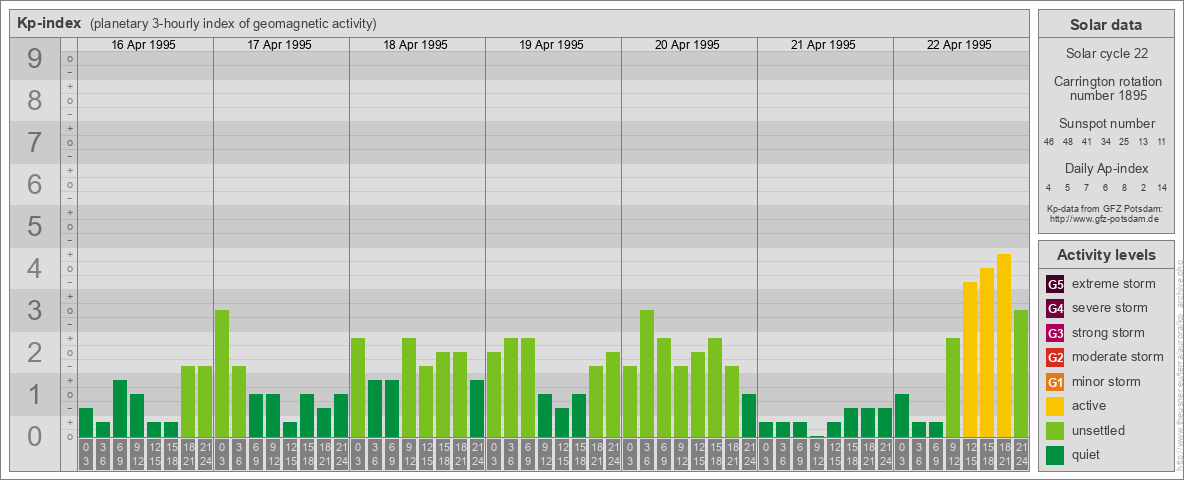Click the G2 moderate storm legend icon

(x=1055, y=358)
